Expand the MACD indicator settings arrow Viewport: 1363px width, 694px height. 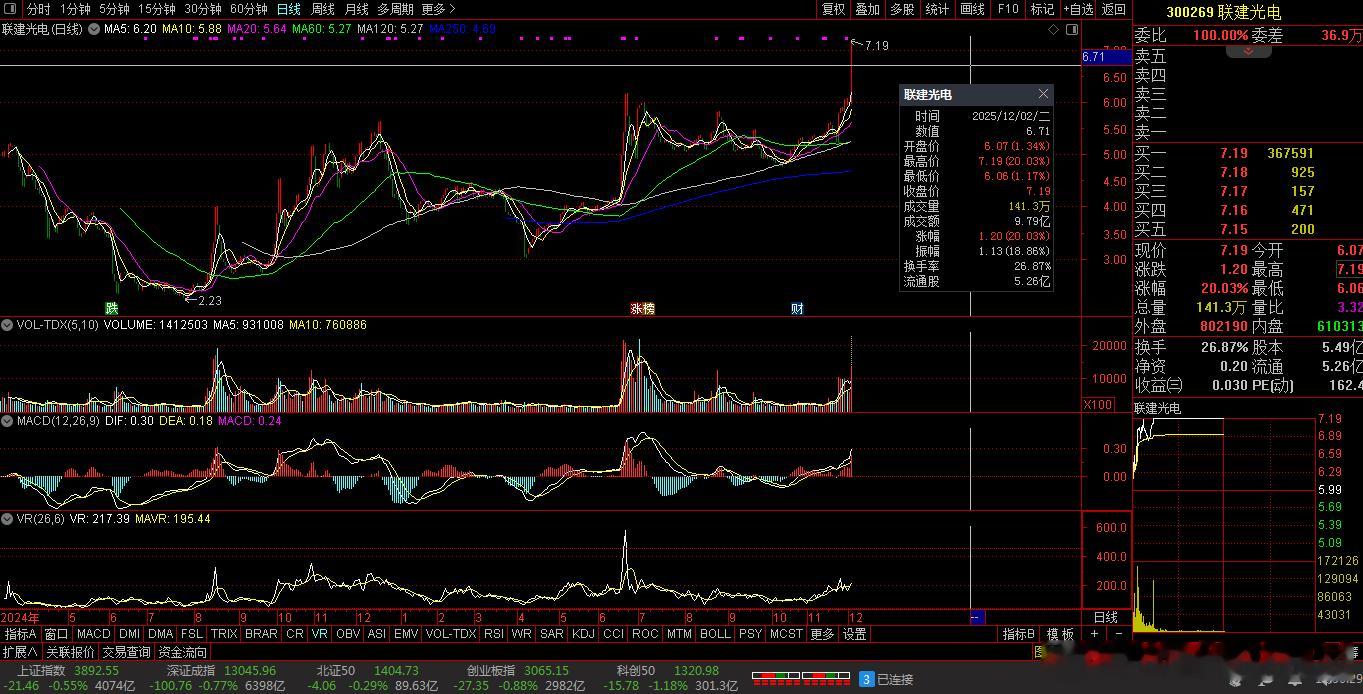[7, 421]
